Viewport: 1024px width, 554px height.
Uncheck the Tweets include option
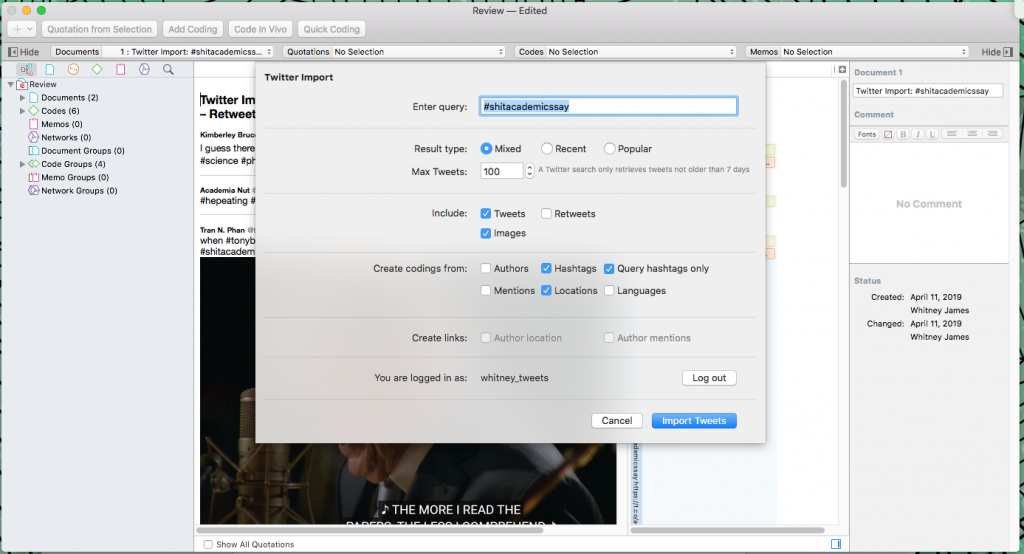[x=485, y=214]
